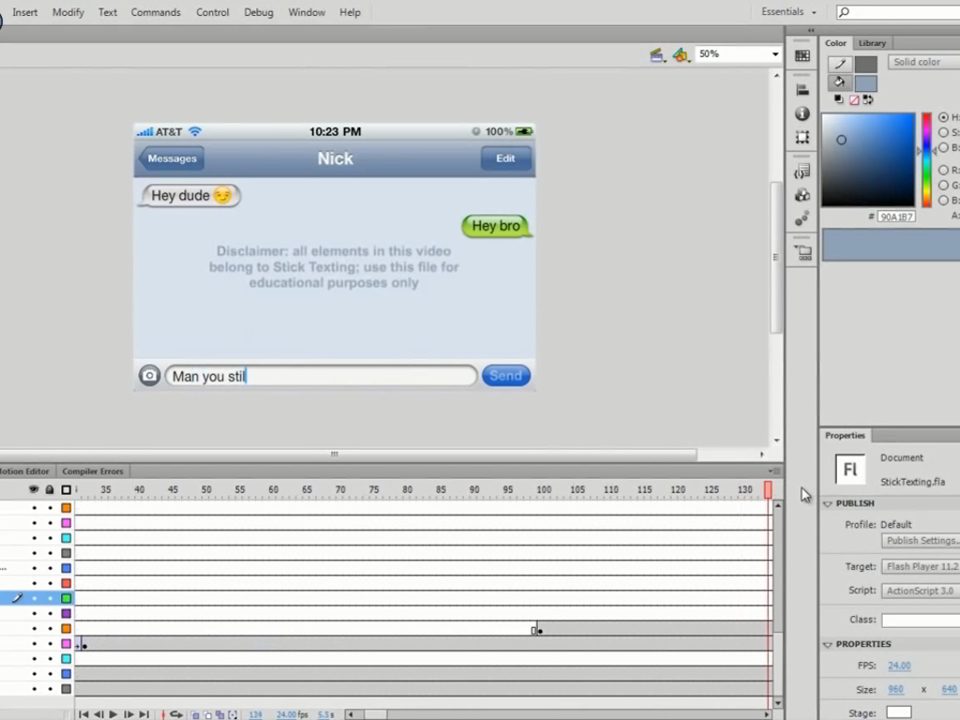960x720 pixels.
Task: Toggle show all layers as outlines
Action: tap(66, 489)
